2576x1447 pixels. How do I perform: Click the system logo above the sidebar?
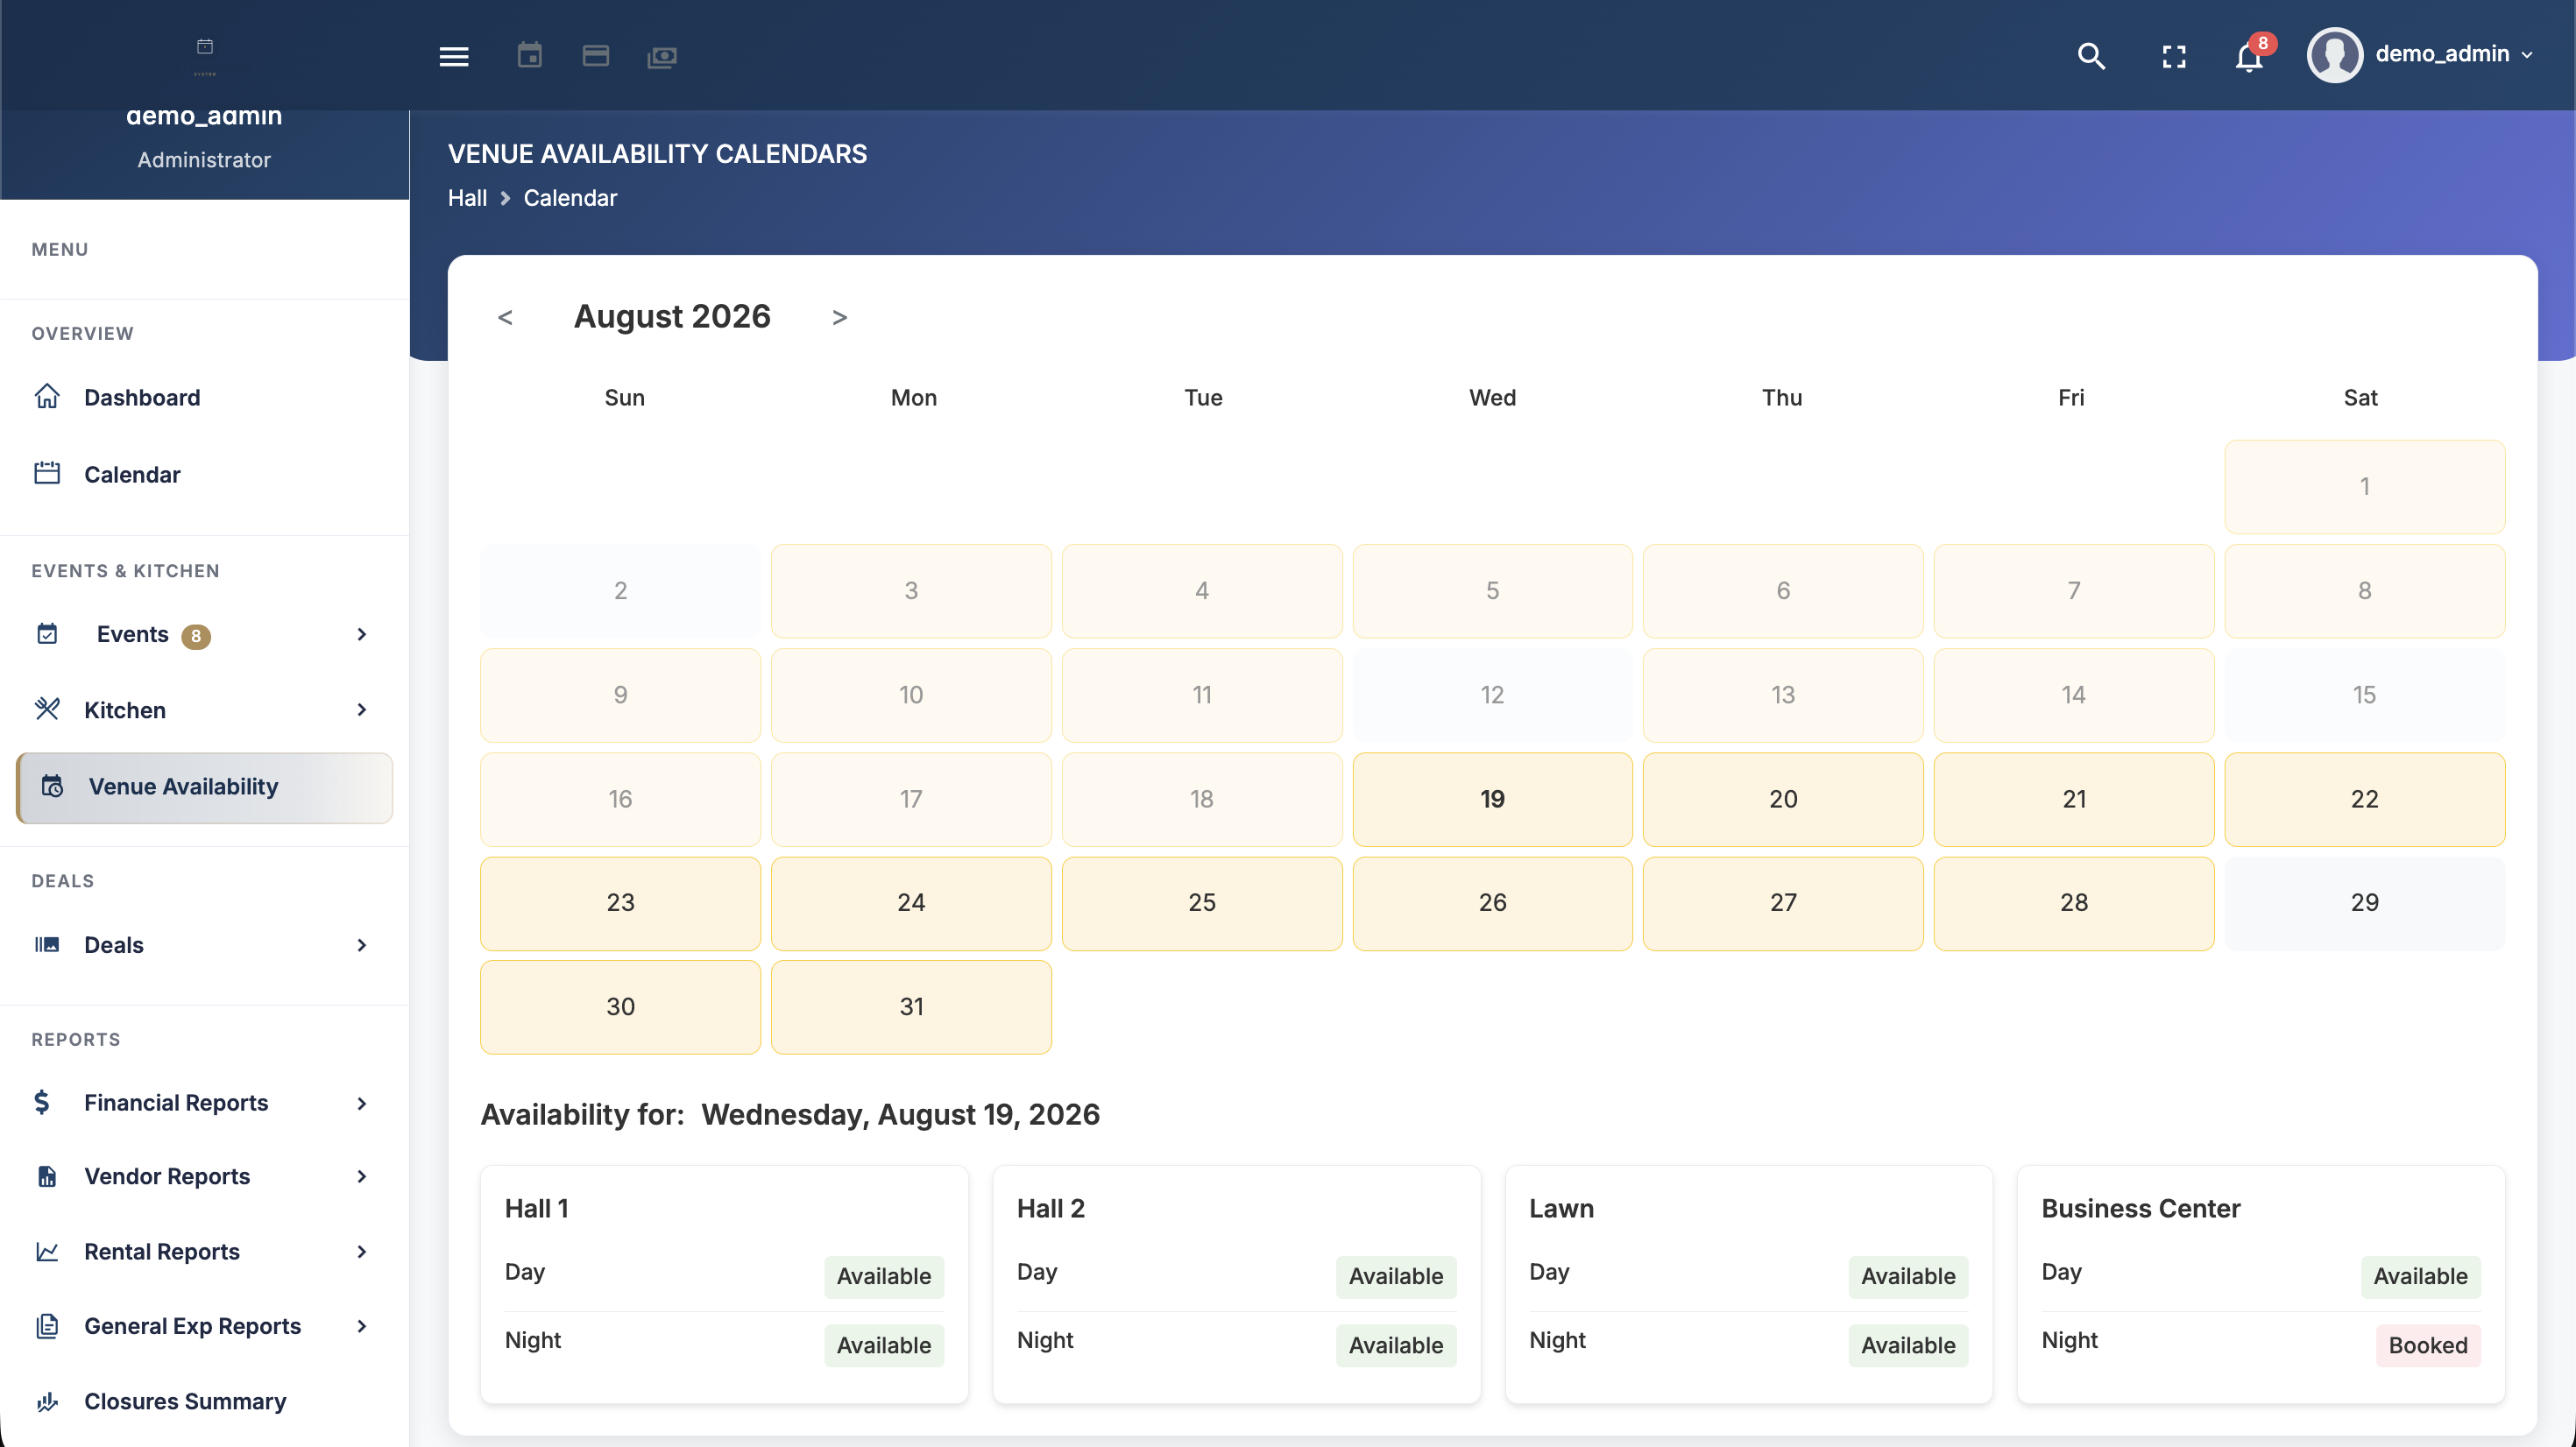205,55
